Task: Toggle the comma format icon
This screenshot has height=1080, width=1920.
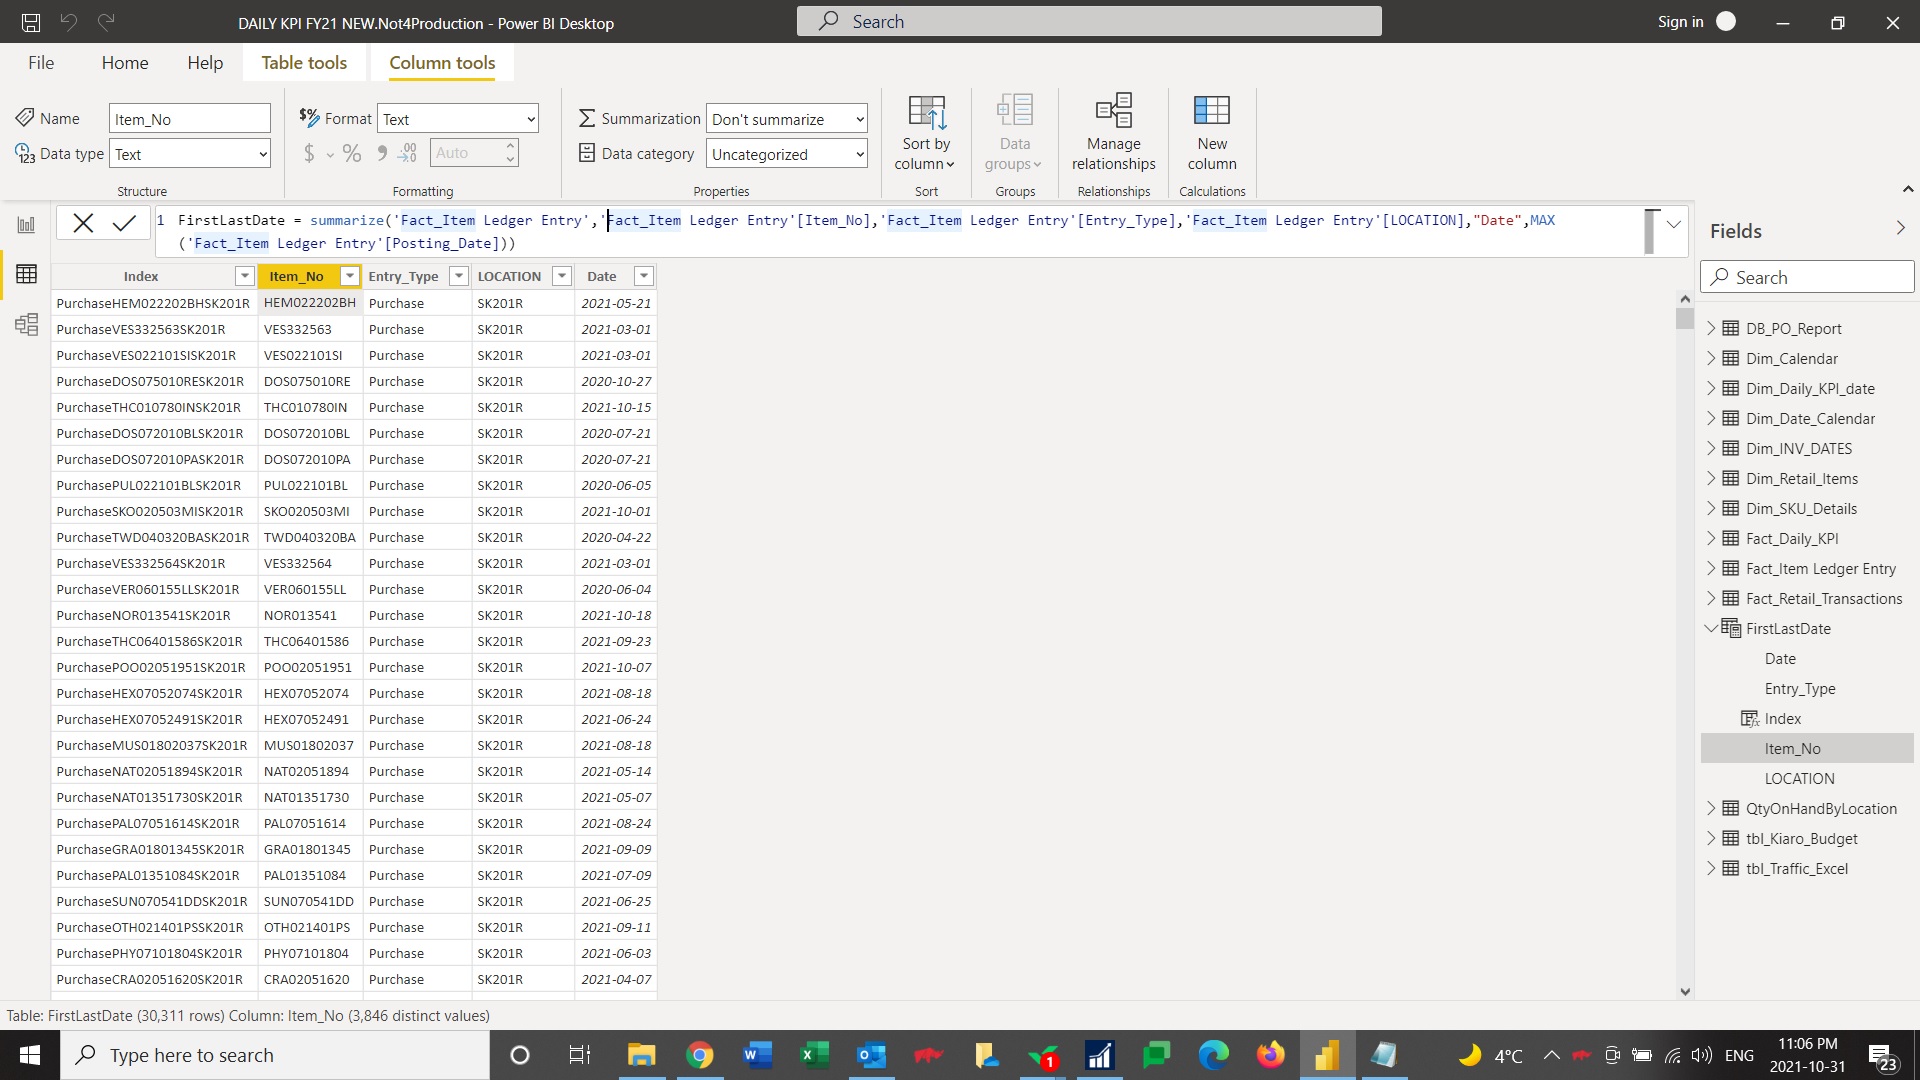Action: tap(381, 154)
